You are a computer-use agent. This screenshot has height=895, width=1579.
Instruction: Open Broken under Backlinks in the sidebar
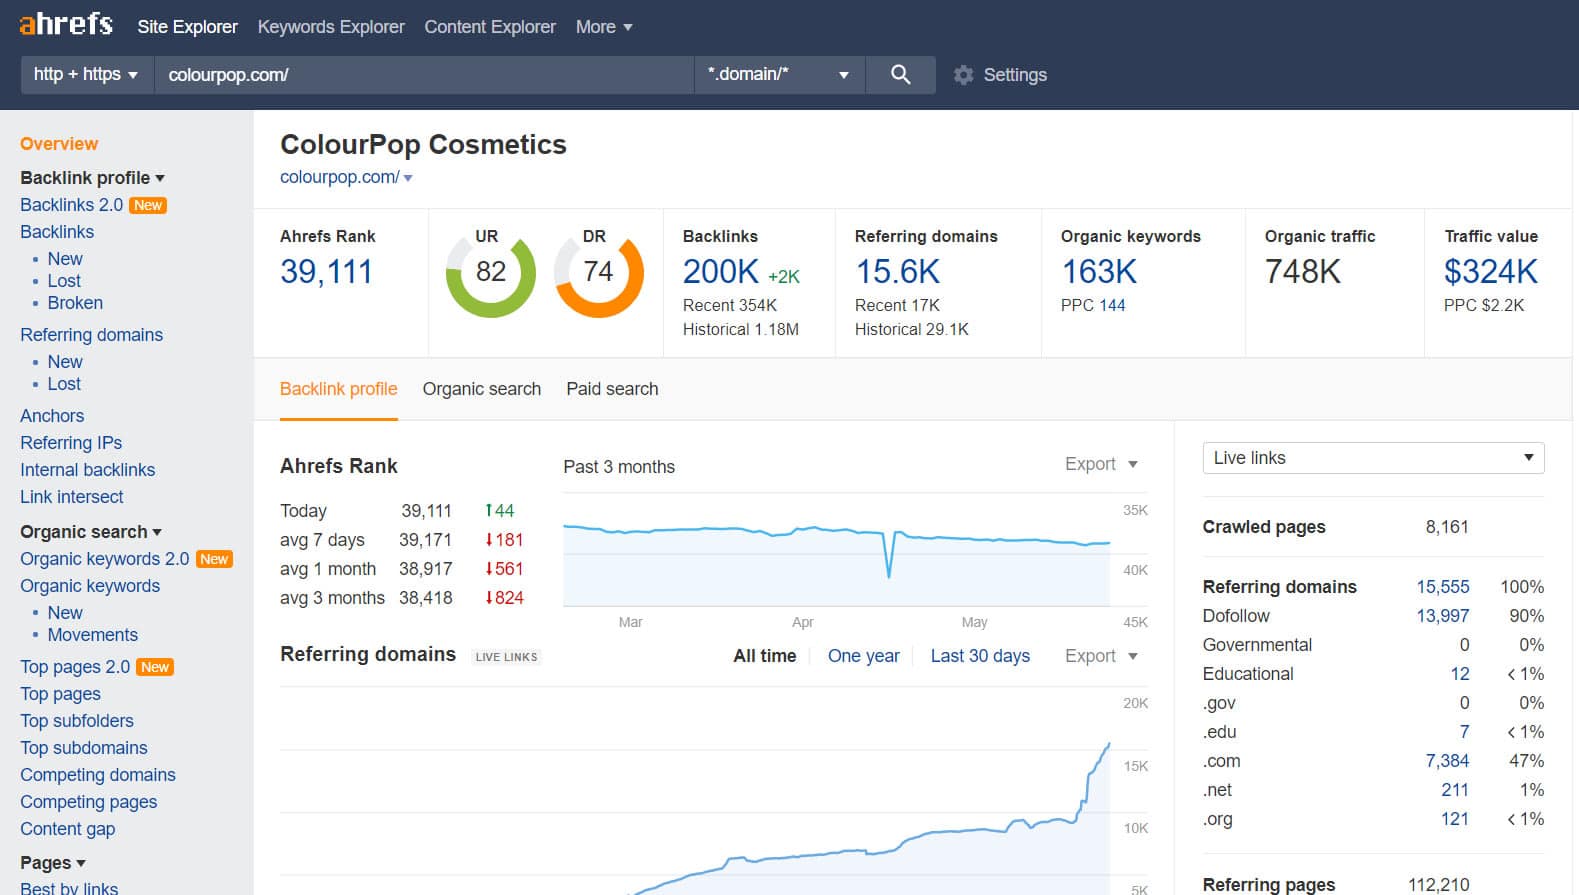click(x=75, y=303)
